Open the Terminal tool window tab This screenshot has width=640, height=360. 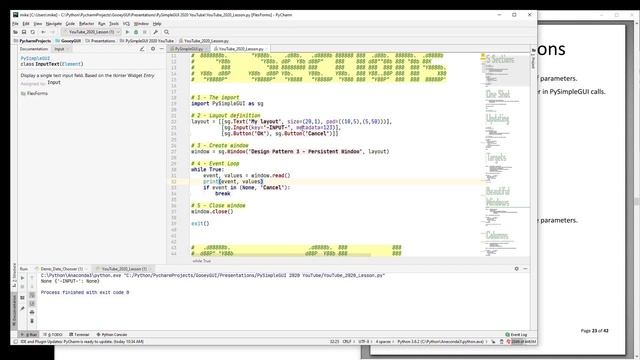click(79, 335)
